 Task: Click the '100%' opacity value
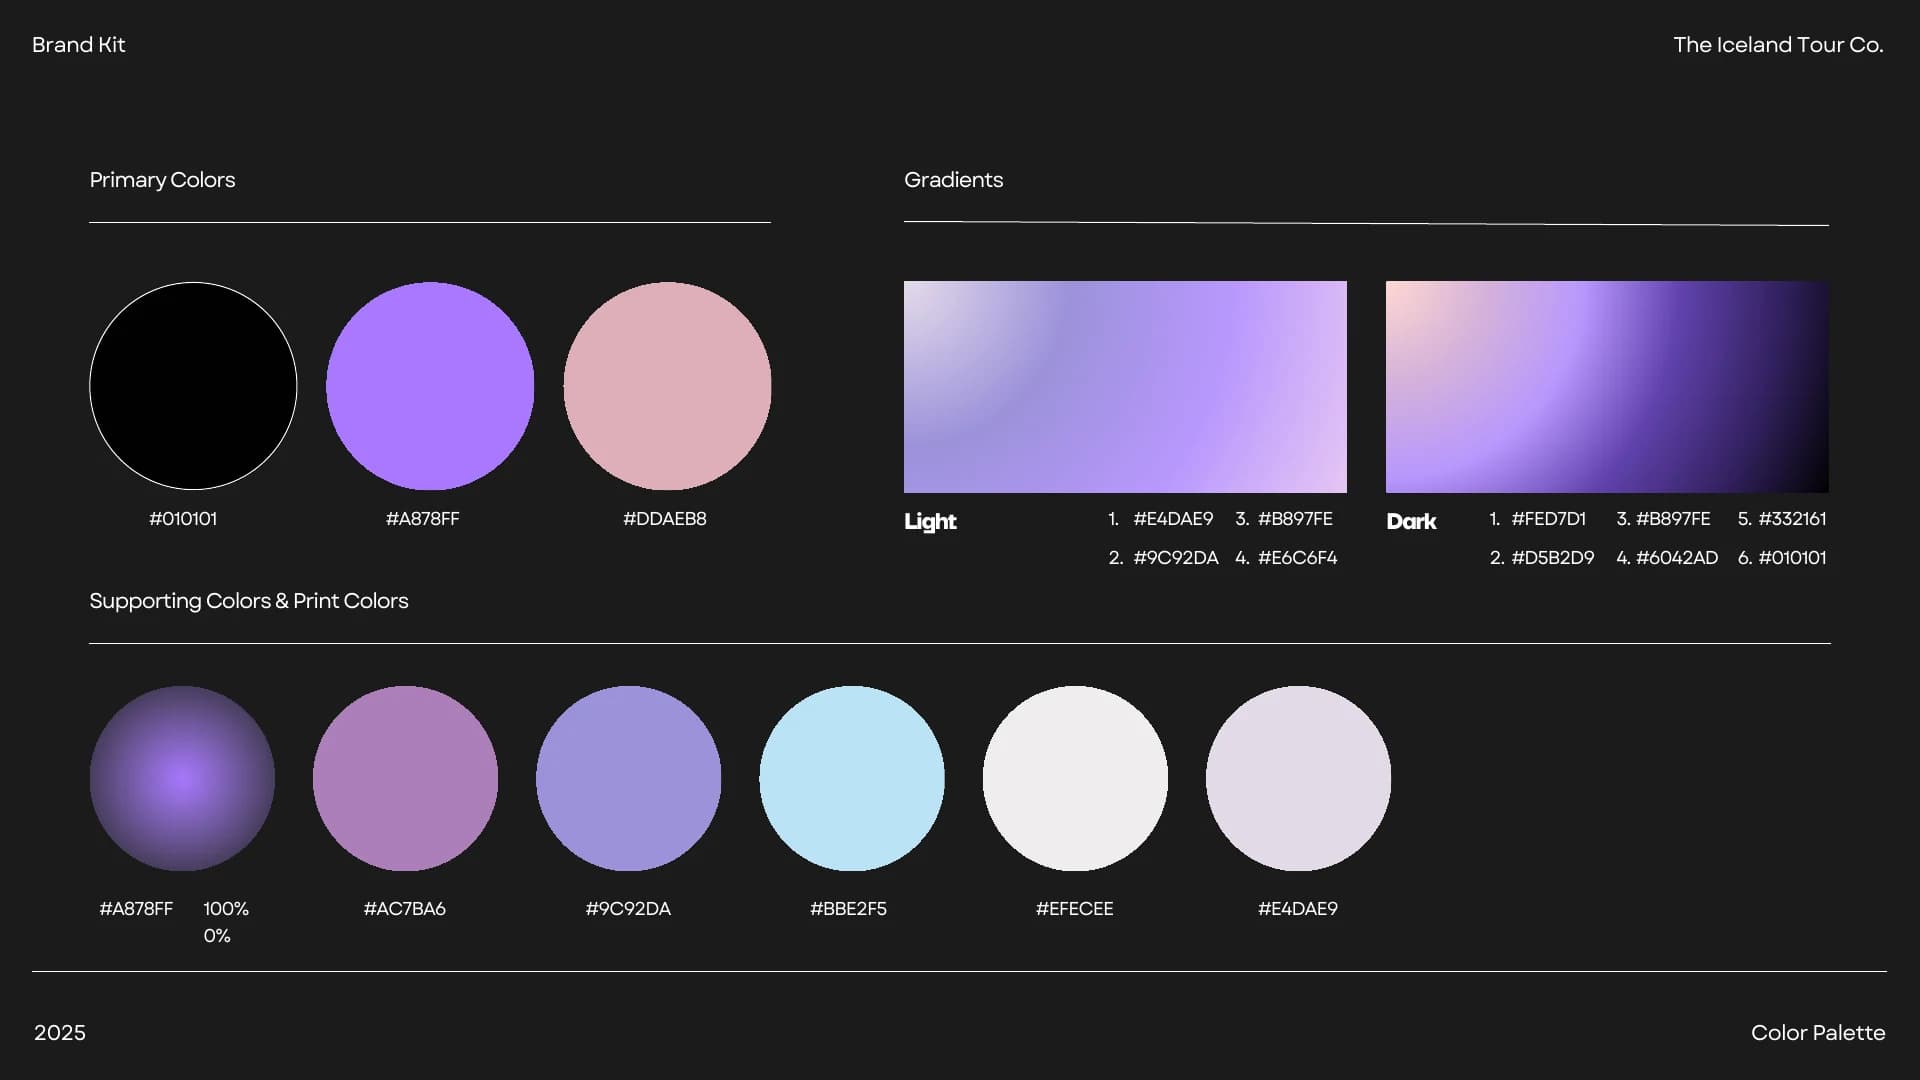[x=226, y=909]
